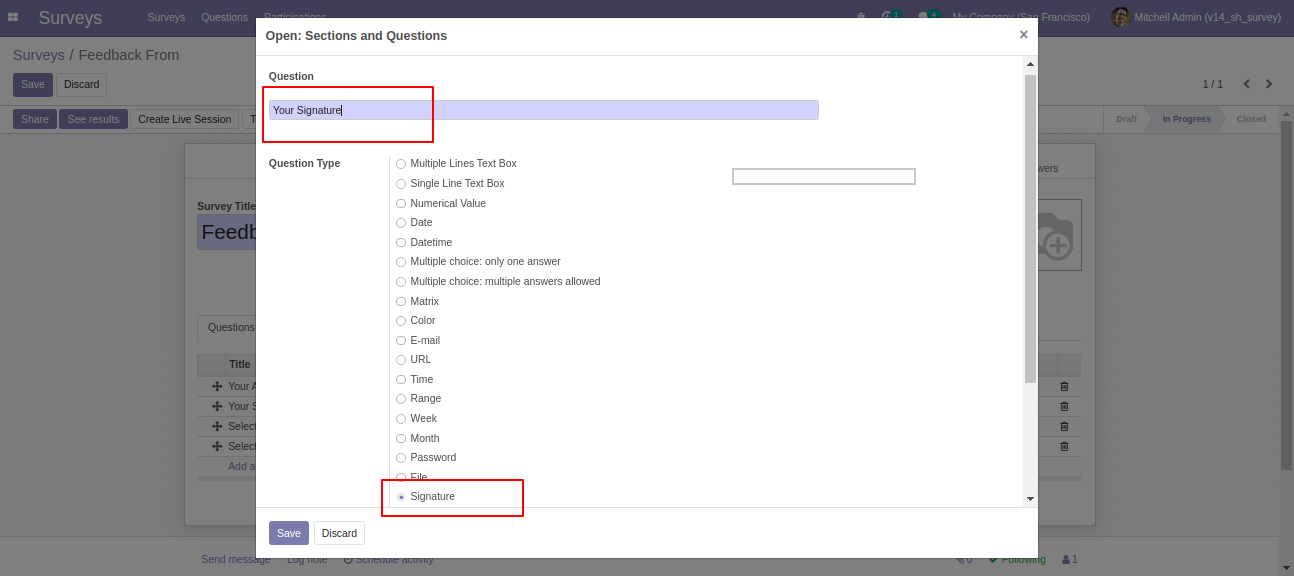Image resolution: width=1294 pixels, height=576 pixels.
Task: Open Mitchell Admin user avatar menu
Action: 1121,17
